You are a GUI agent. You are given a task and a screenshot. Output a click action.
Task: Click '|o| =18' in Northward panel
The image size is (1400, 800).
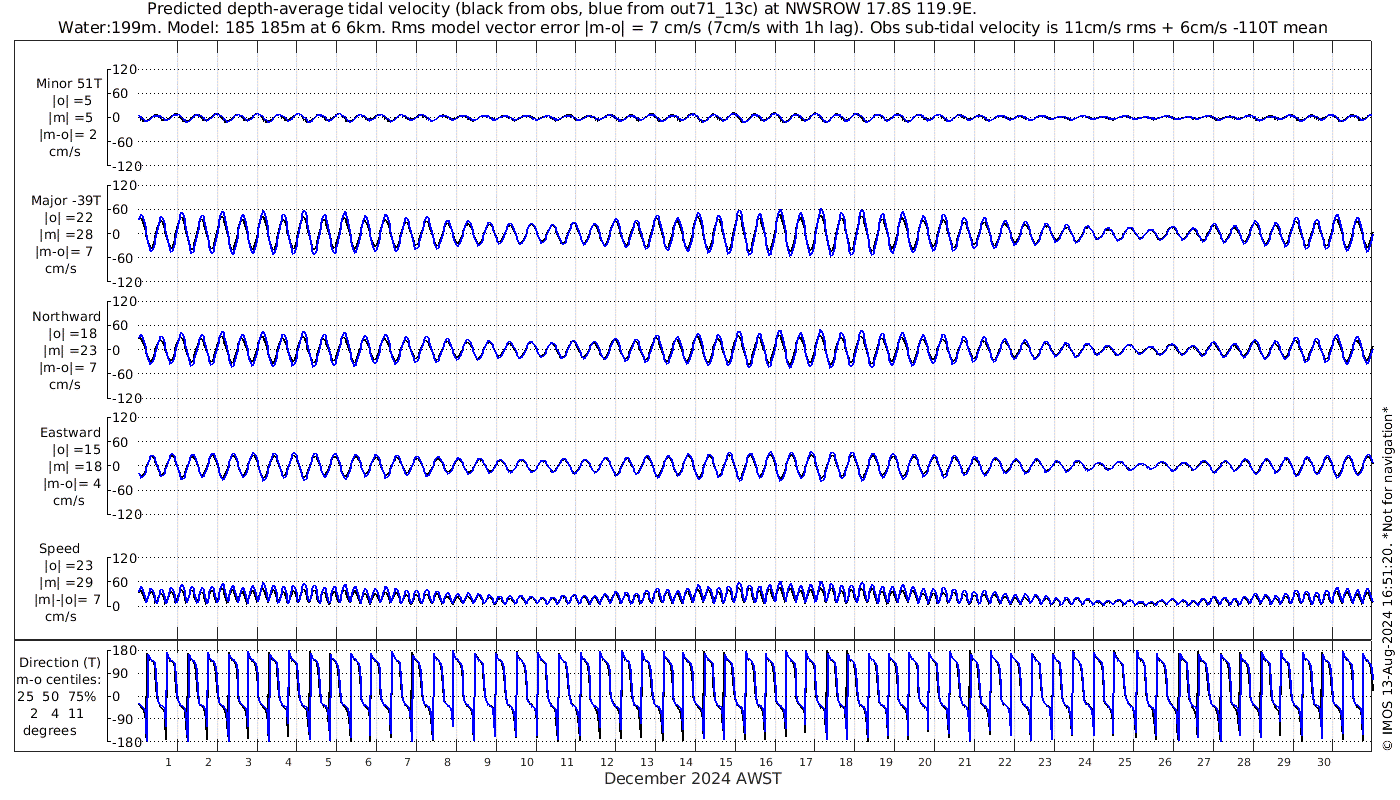(x=72, y=333)
